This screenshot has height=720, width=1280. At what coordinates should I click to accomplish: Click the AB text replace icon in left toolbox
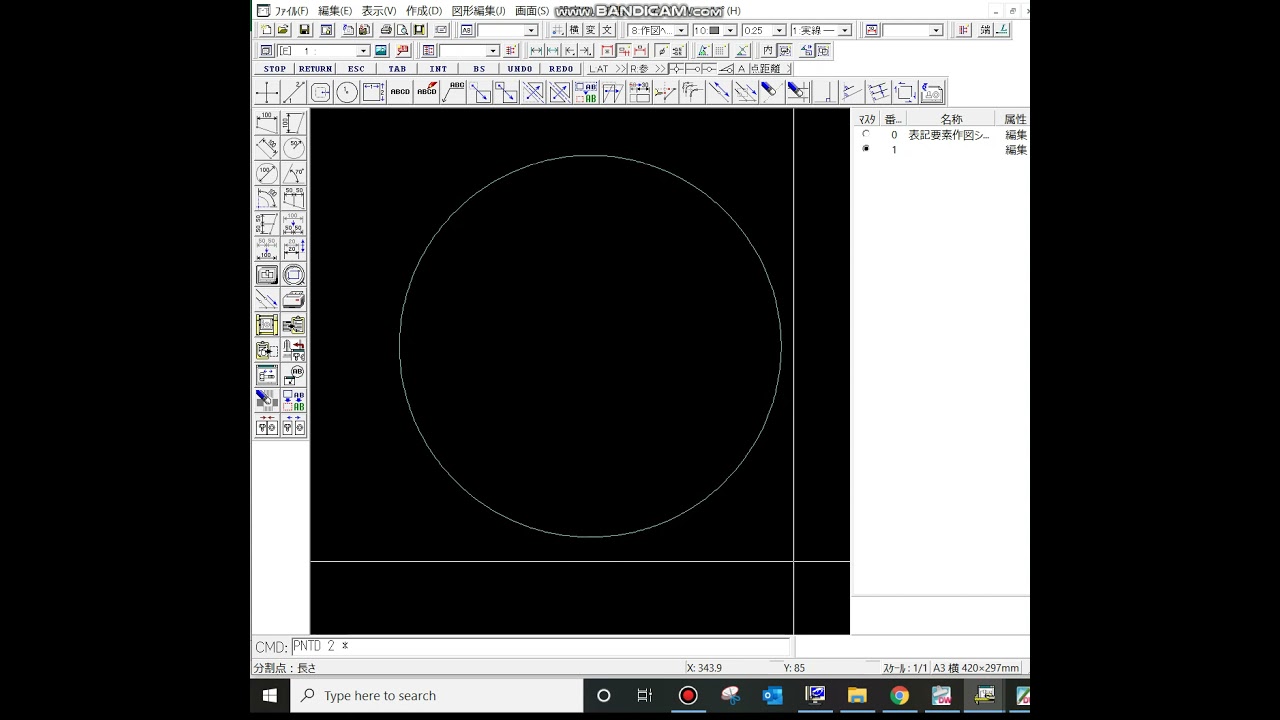click(294, 400)
